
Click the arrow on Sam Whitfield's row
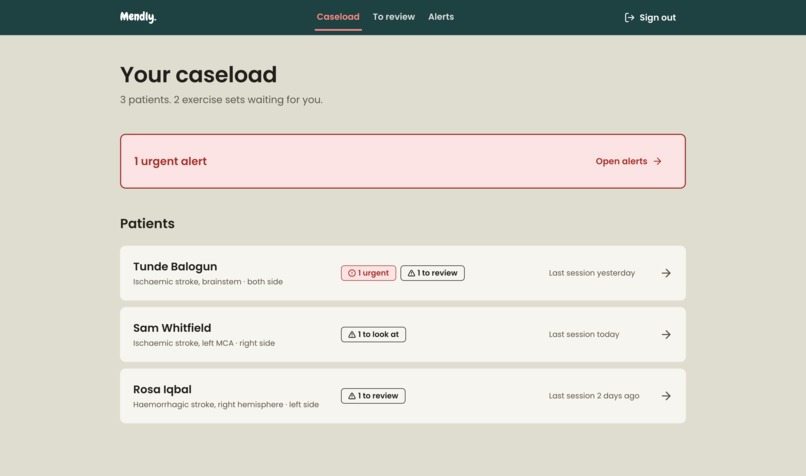[666, 335]
